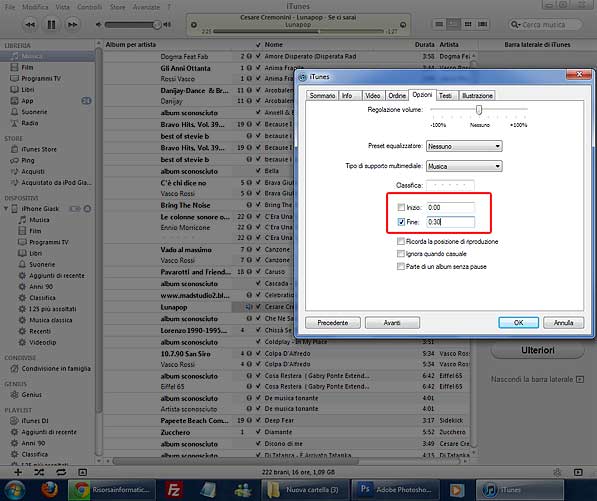Viewport: 597px width, 501px height.
Task: Pause playback with the pause button
Action: [x=51, y=25]
